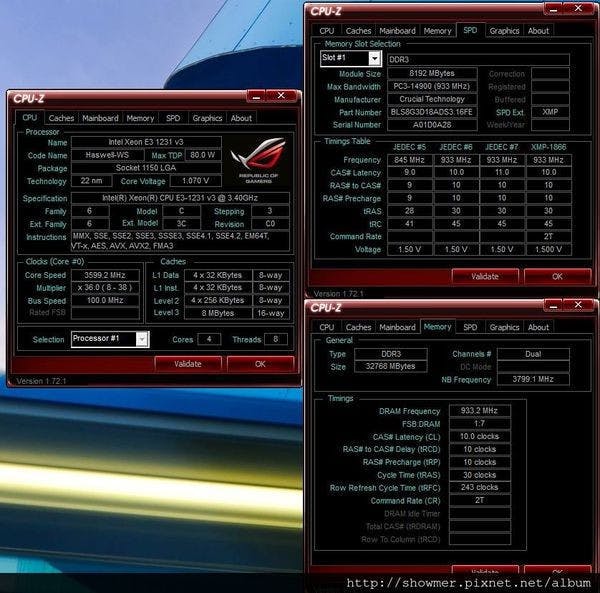Viewport: 600px width, 593px height.
Task: Click the 'Dual' channels value
Action: point(533,354)
